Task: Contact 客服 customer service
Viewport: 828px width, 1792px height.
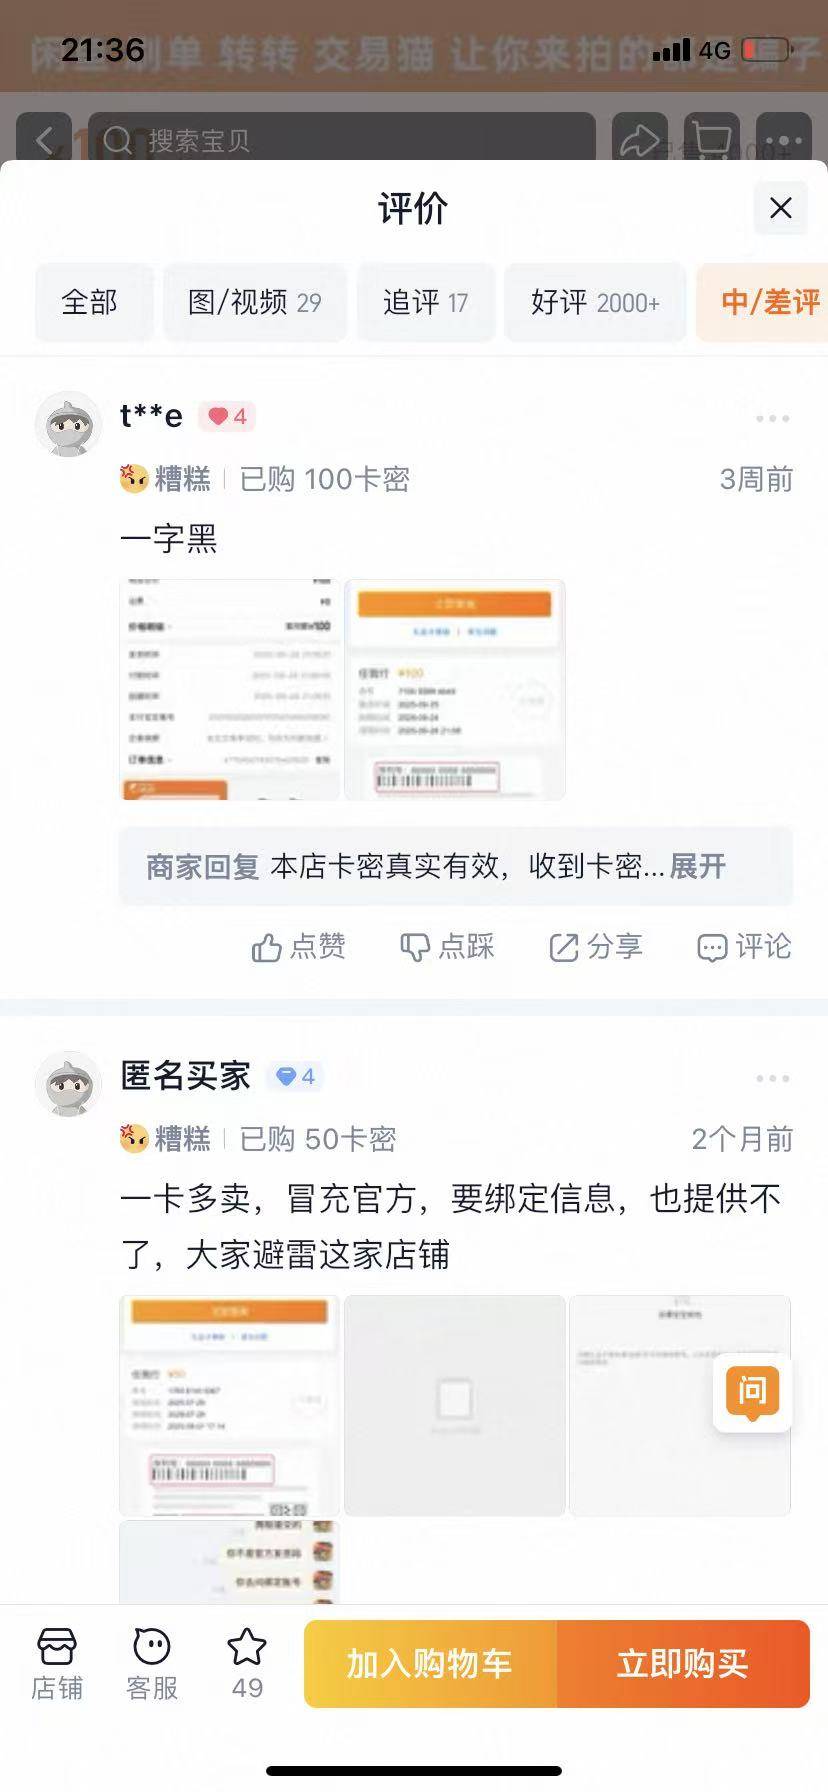Action: pos(152,1664)
